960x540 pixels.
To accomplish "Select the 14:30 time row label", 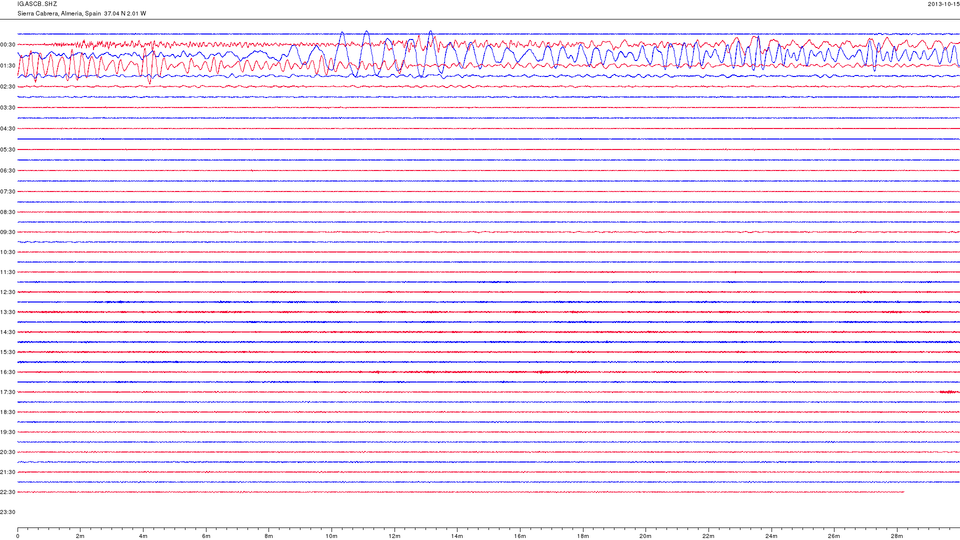I will pos(7,332).
